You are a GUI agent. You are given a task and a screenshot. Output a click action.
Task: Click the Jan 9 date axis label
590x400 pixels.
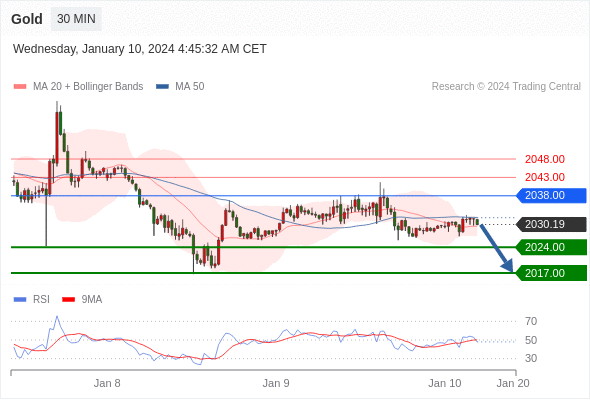(276, 383)
